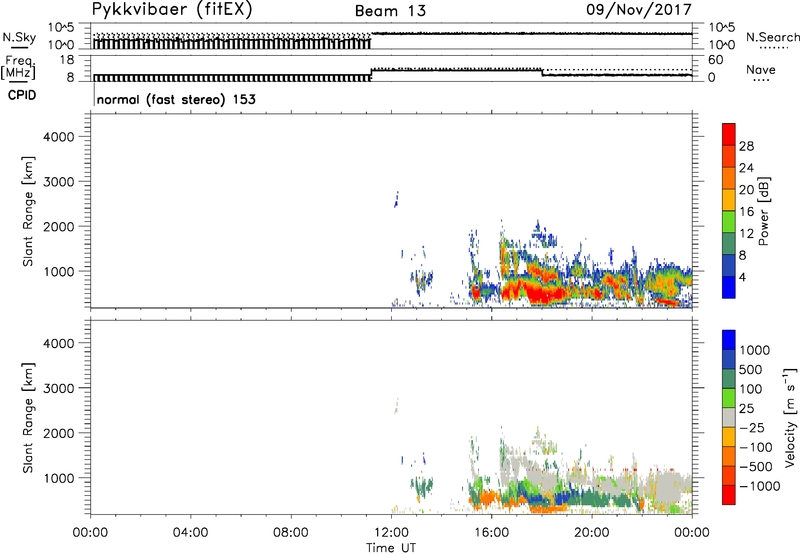Click the Beam 13 label
The width and height of the screenshot is (800, 554).
point(390,11)
